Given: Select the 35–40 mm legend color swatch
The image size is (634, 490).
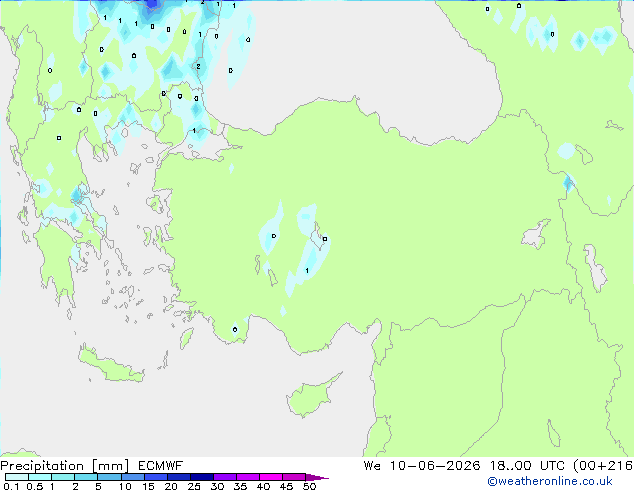Looking at the screenshot, I should click(x=248, y=477).
